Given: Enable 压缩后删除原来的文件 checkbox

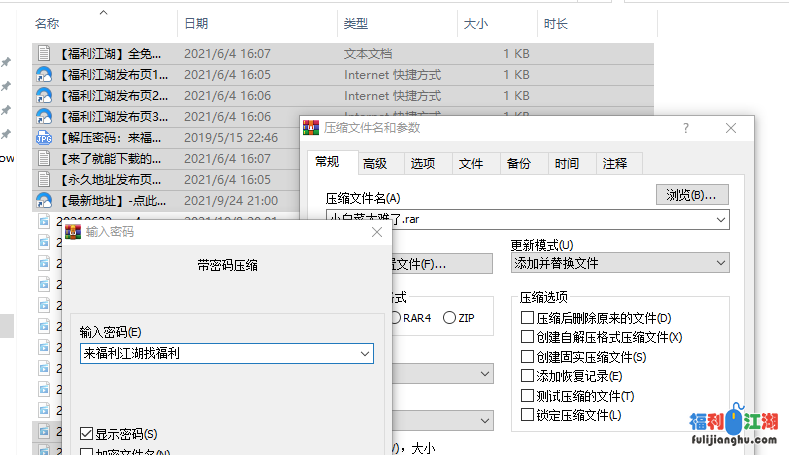Looking at the screenshot, I should click(x=527, y=318).
